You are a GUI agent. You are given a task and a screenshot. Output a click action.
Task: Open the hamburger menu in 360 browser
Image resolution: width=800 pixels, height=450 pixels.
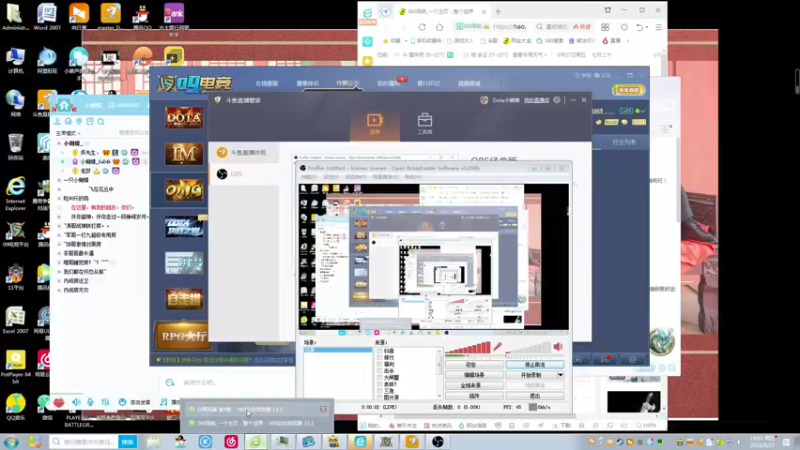[659, 27]
